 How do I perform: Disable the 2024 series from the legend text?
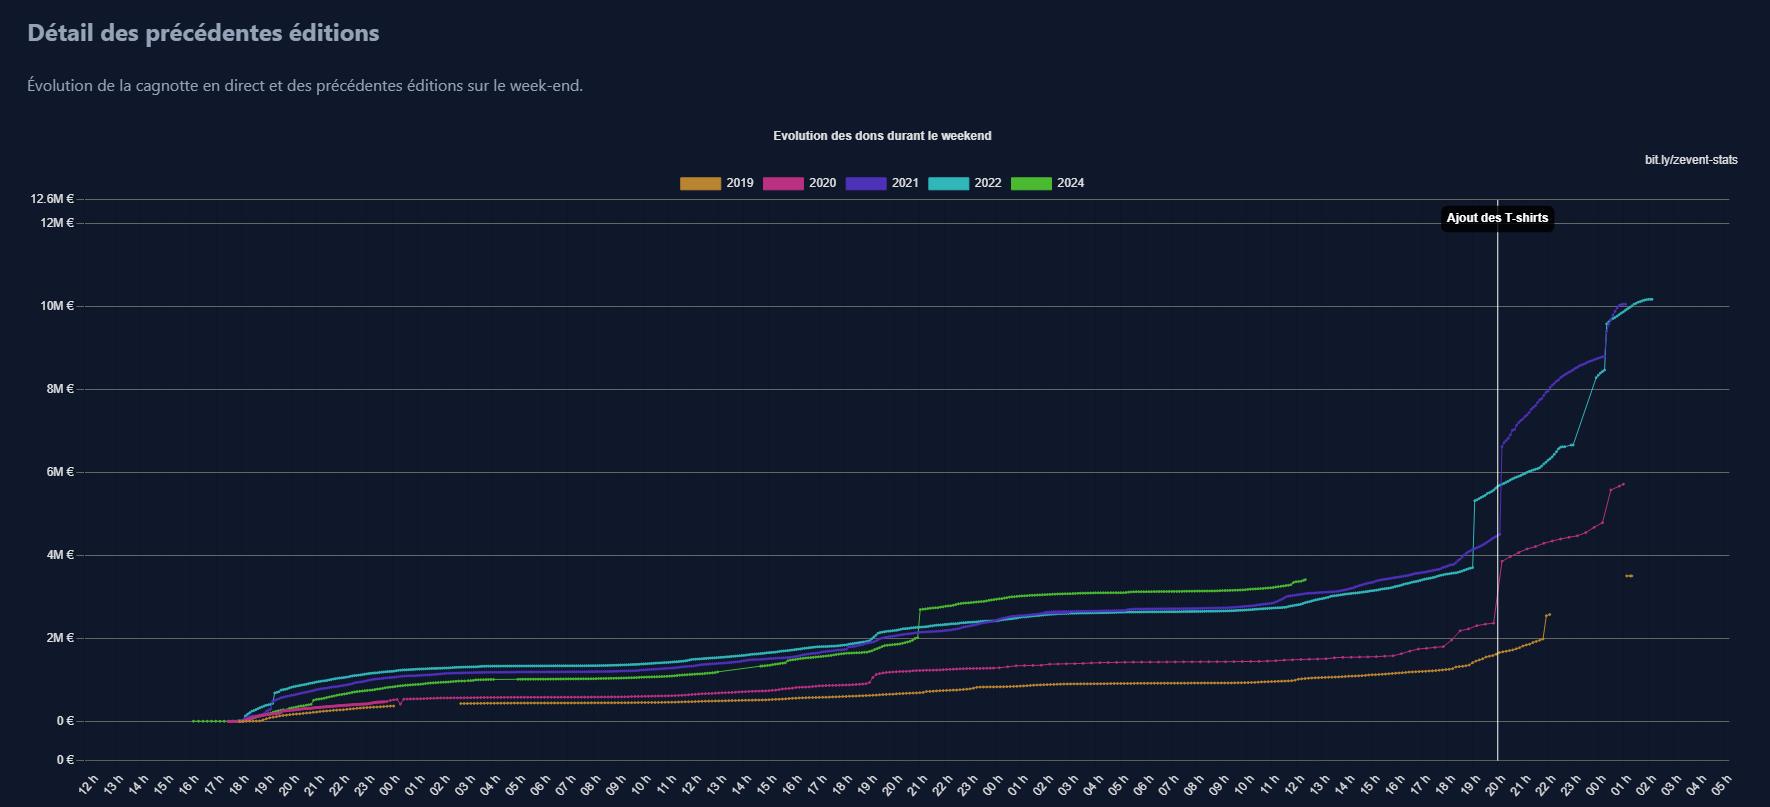click(x=1070, y=183)
